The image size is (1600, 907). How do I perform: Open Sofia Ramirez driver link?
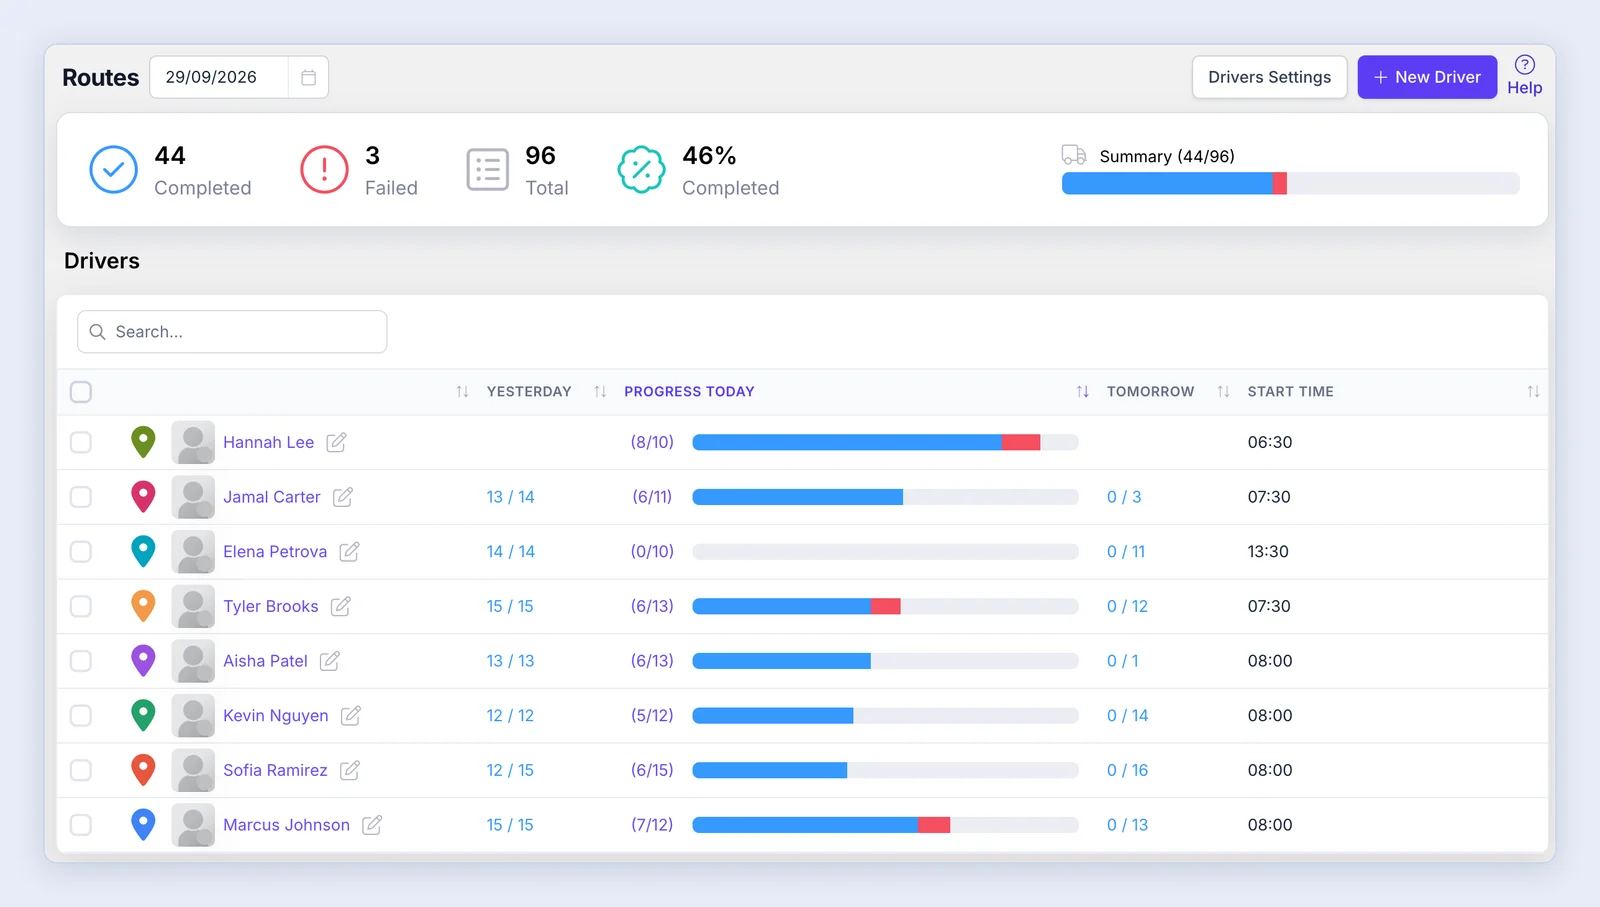click(x=275, y=770)
